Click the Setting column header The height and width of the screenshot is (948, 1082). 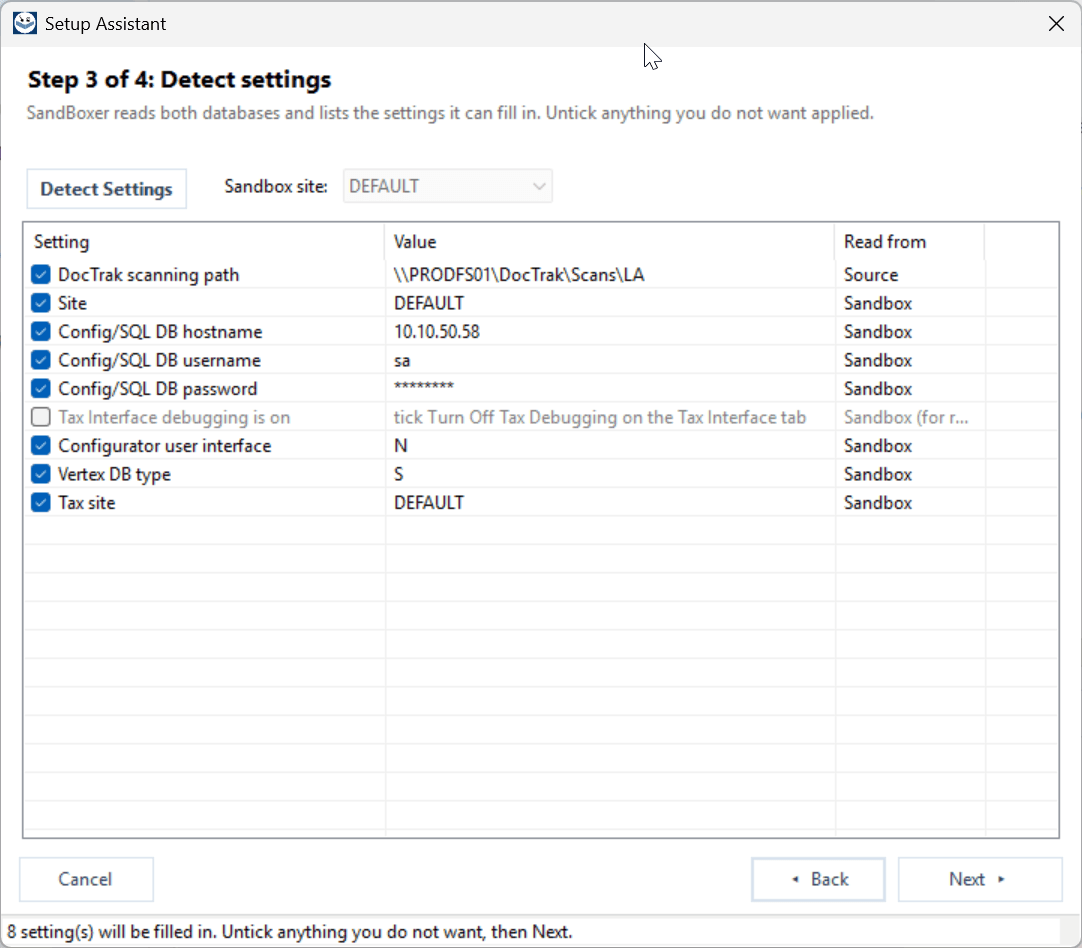pos(205,242)
